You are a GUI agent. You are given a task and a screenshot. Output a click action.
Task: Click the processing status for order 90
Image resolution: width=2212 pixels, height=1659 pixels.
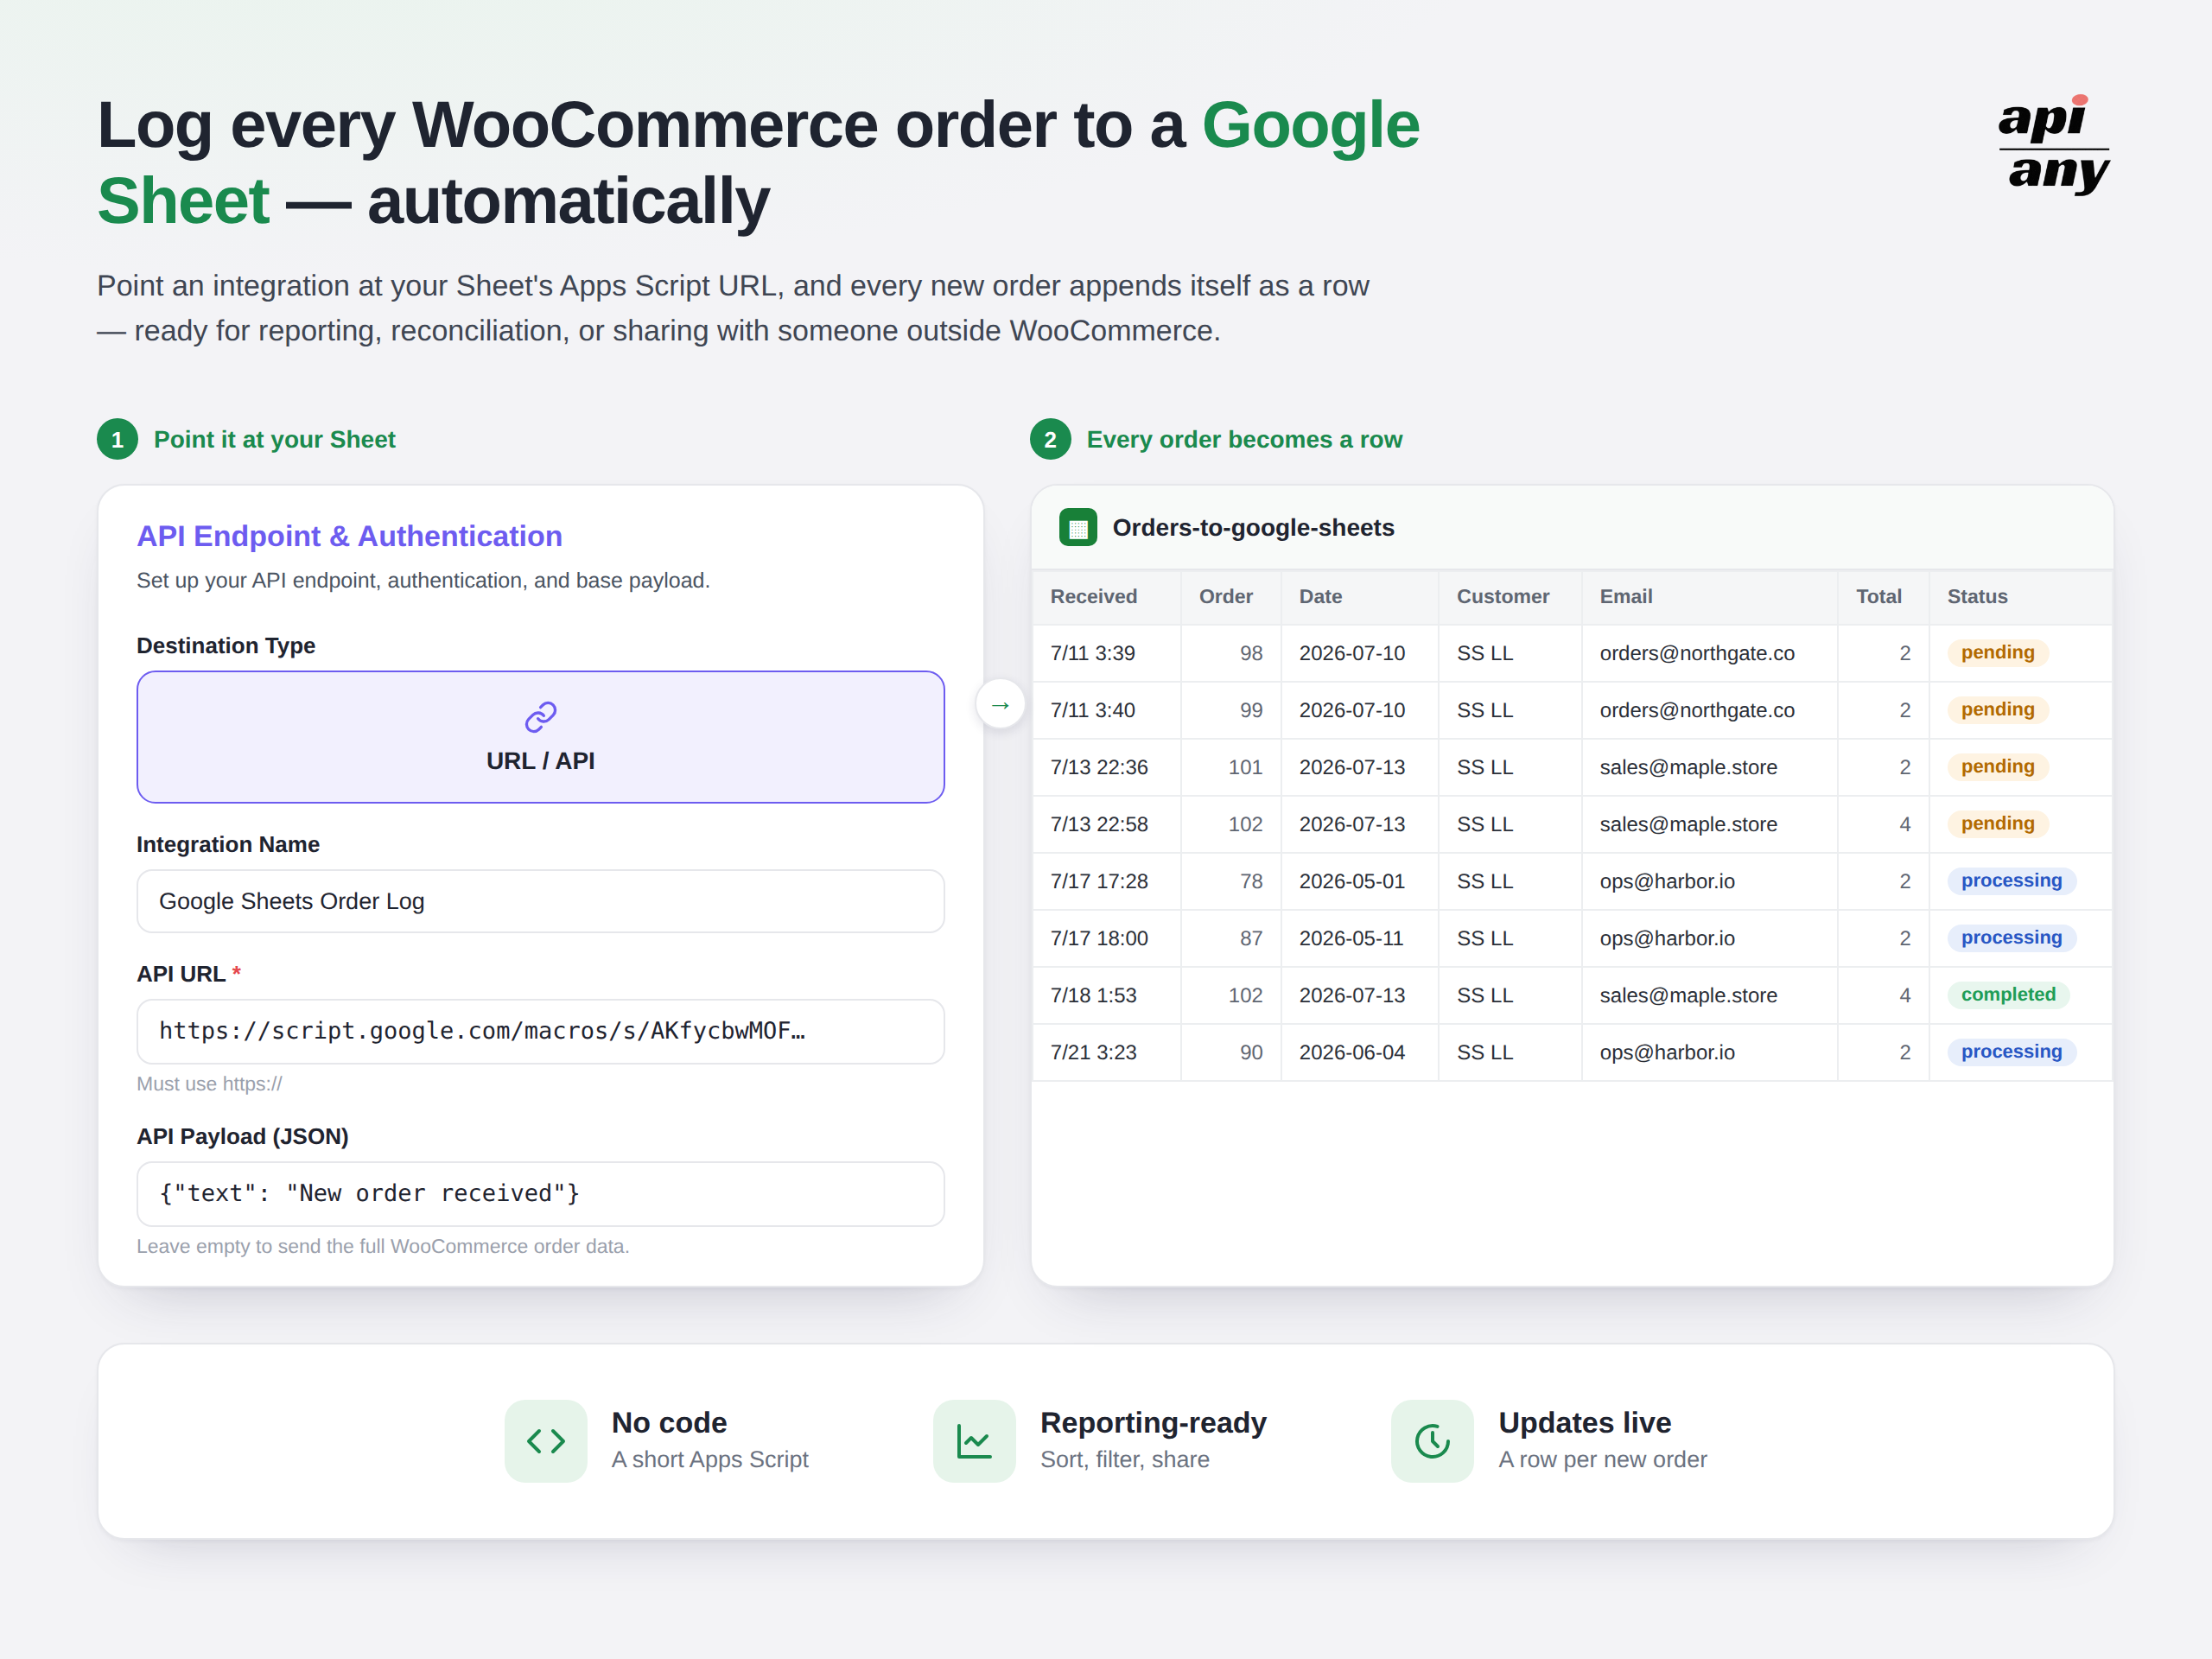[2011, 1052]
